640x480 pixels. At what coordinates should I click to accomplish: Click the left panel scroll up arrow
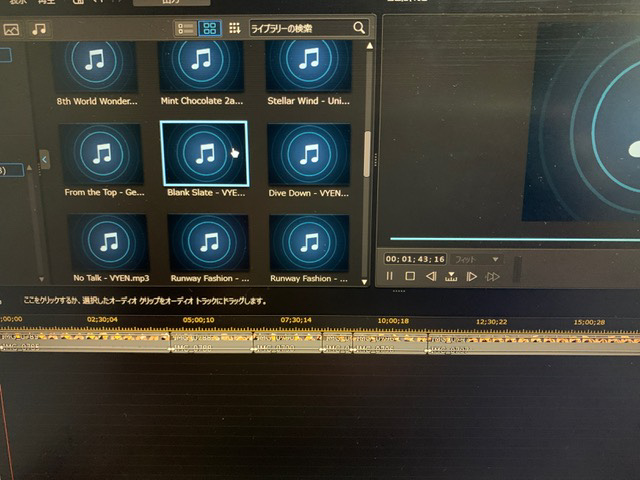click(x=29, y=168)
